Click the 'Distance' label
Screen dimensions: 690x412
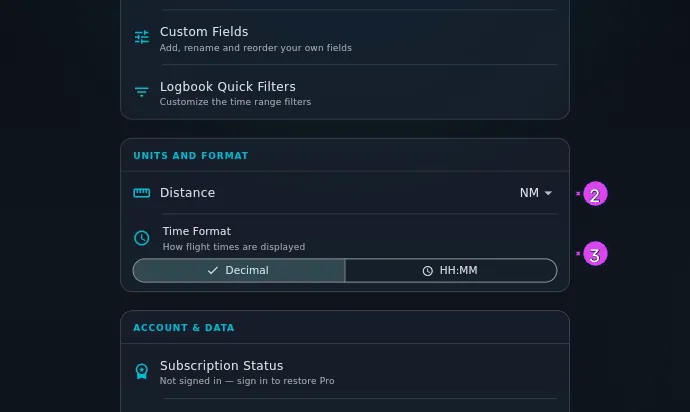[187, 193]
